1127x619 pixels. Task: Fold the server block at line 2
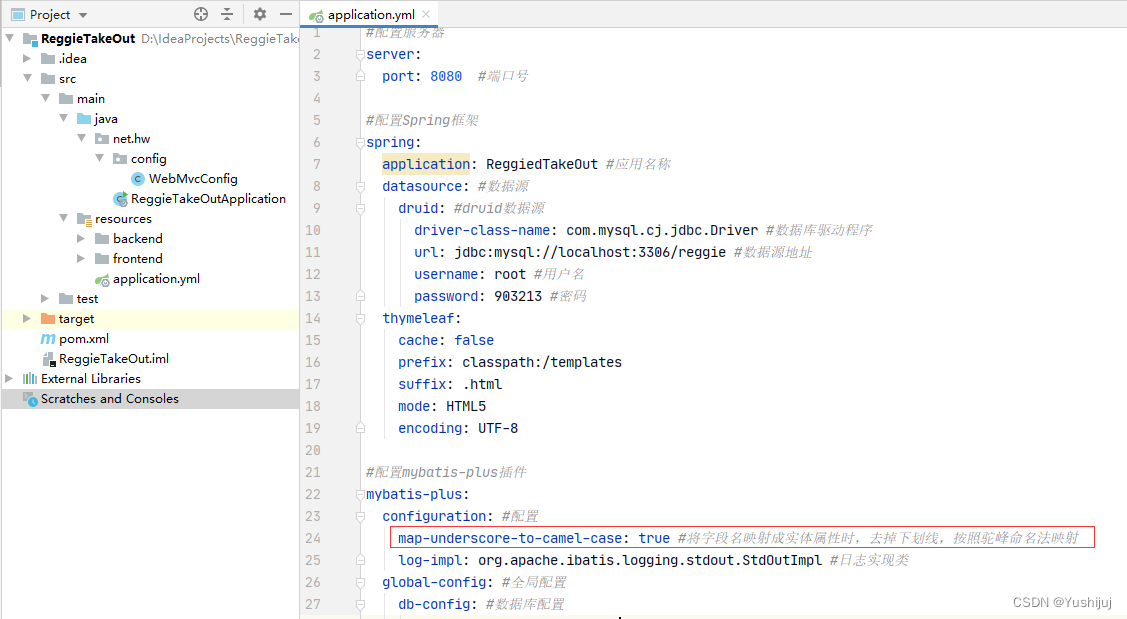[x=361, y=54]
